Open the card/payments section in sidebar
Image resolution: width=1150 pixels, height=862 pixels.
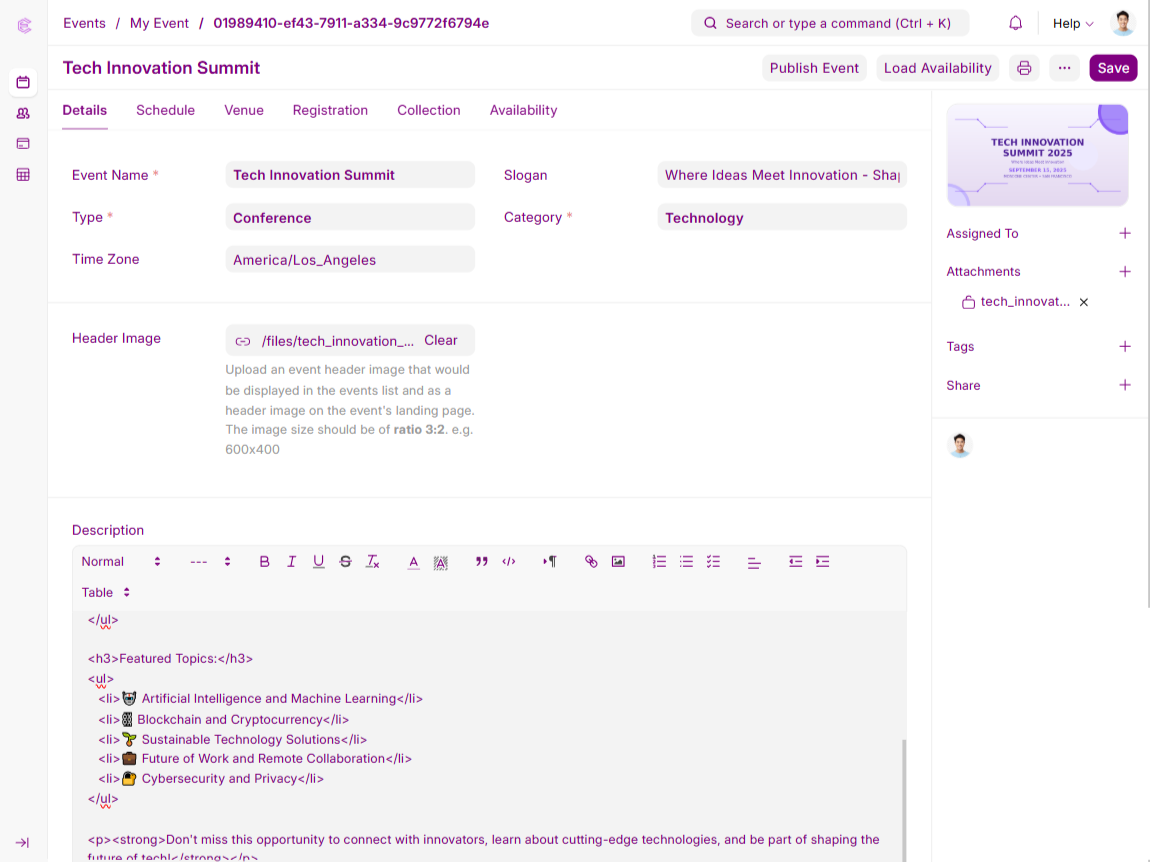point(22,143)
